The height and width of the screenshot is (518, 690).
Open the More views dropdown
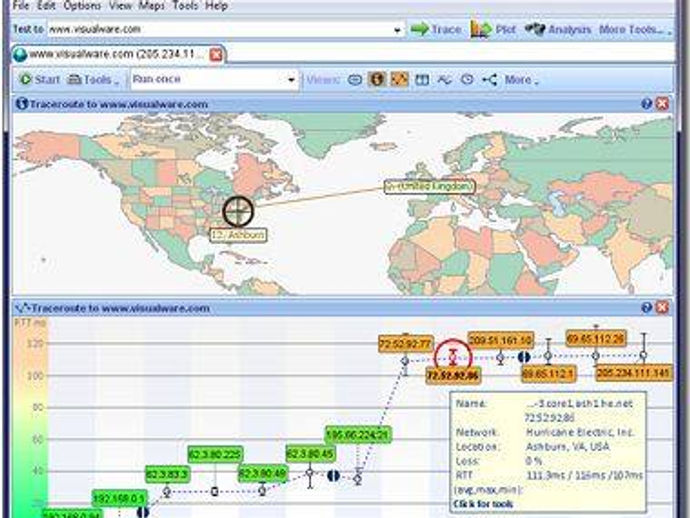click(x=521, y=80)
